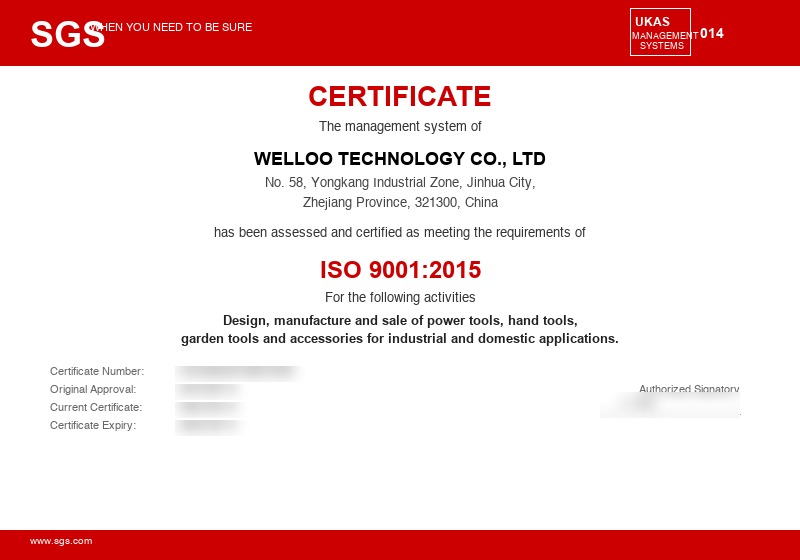Click 'garden tools and accessories' scope line
Screen dimensions: 800x560
tap(399, 338)
